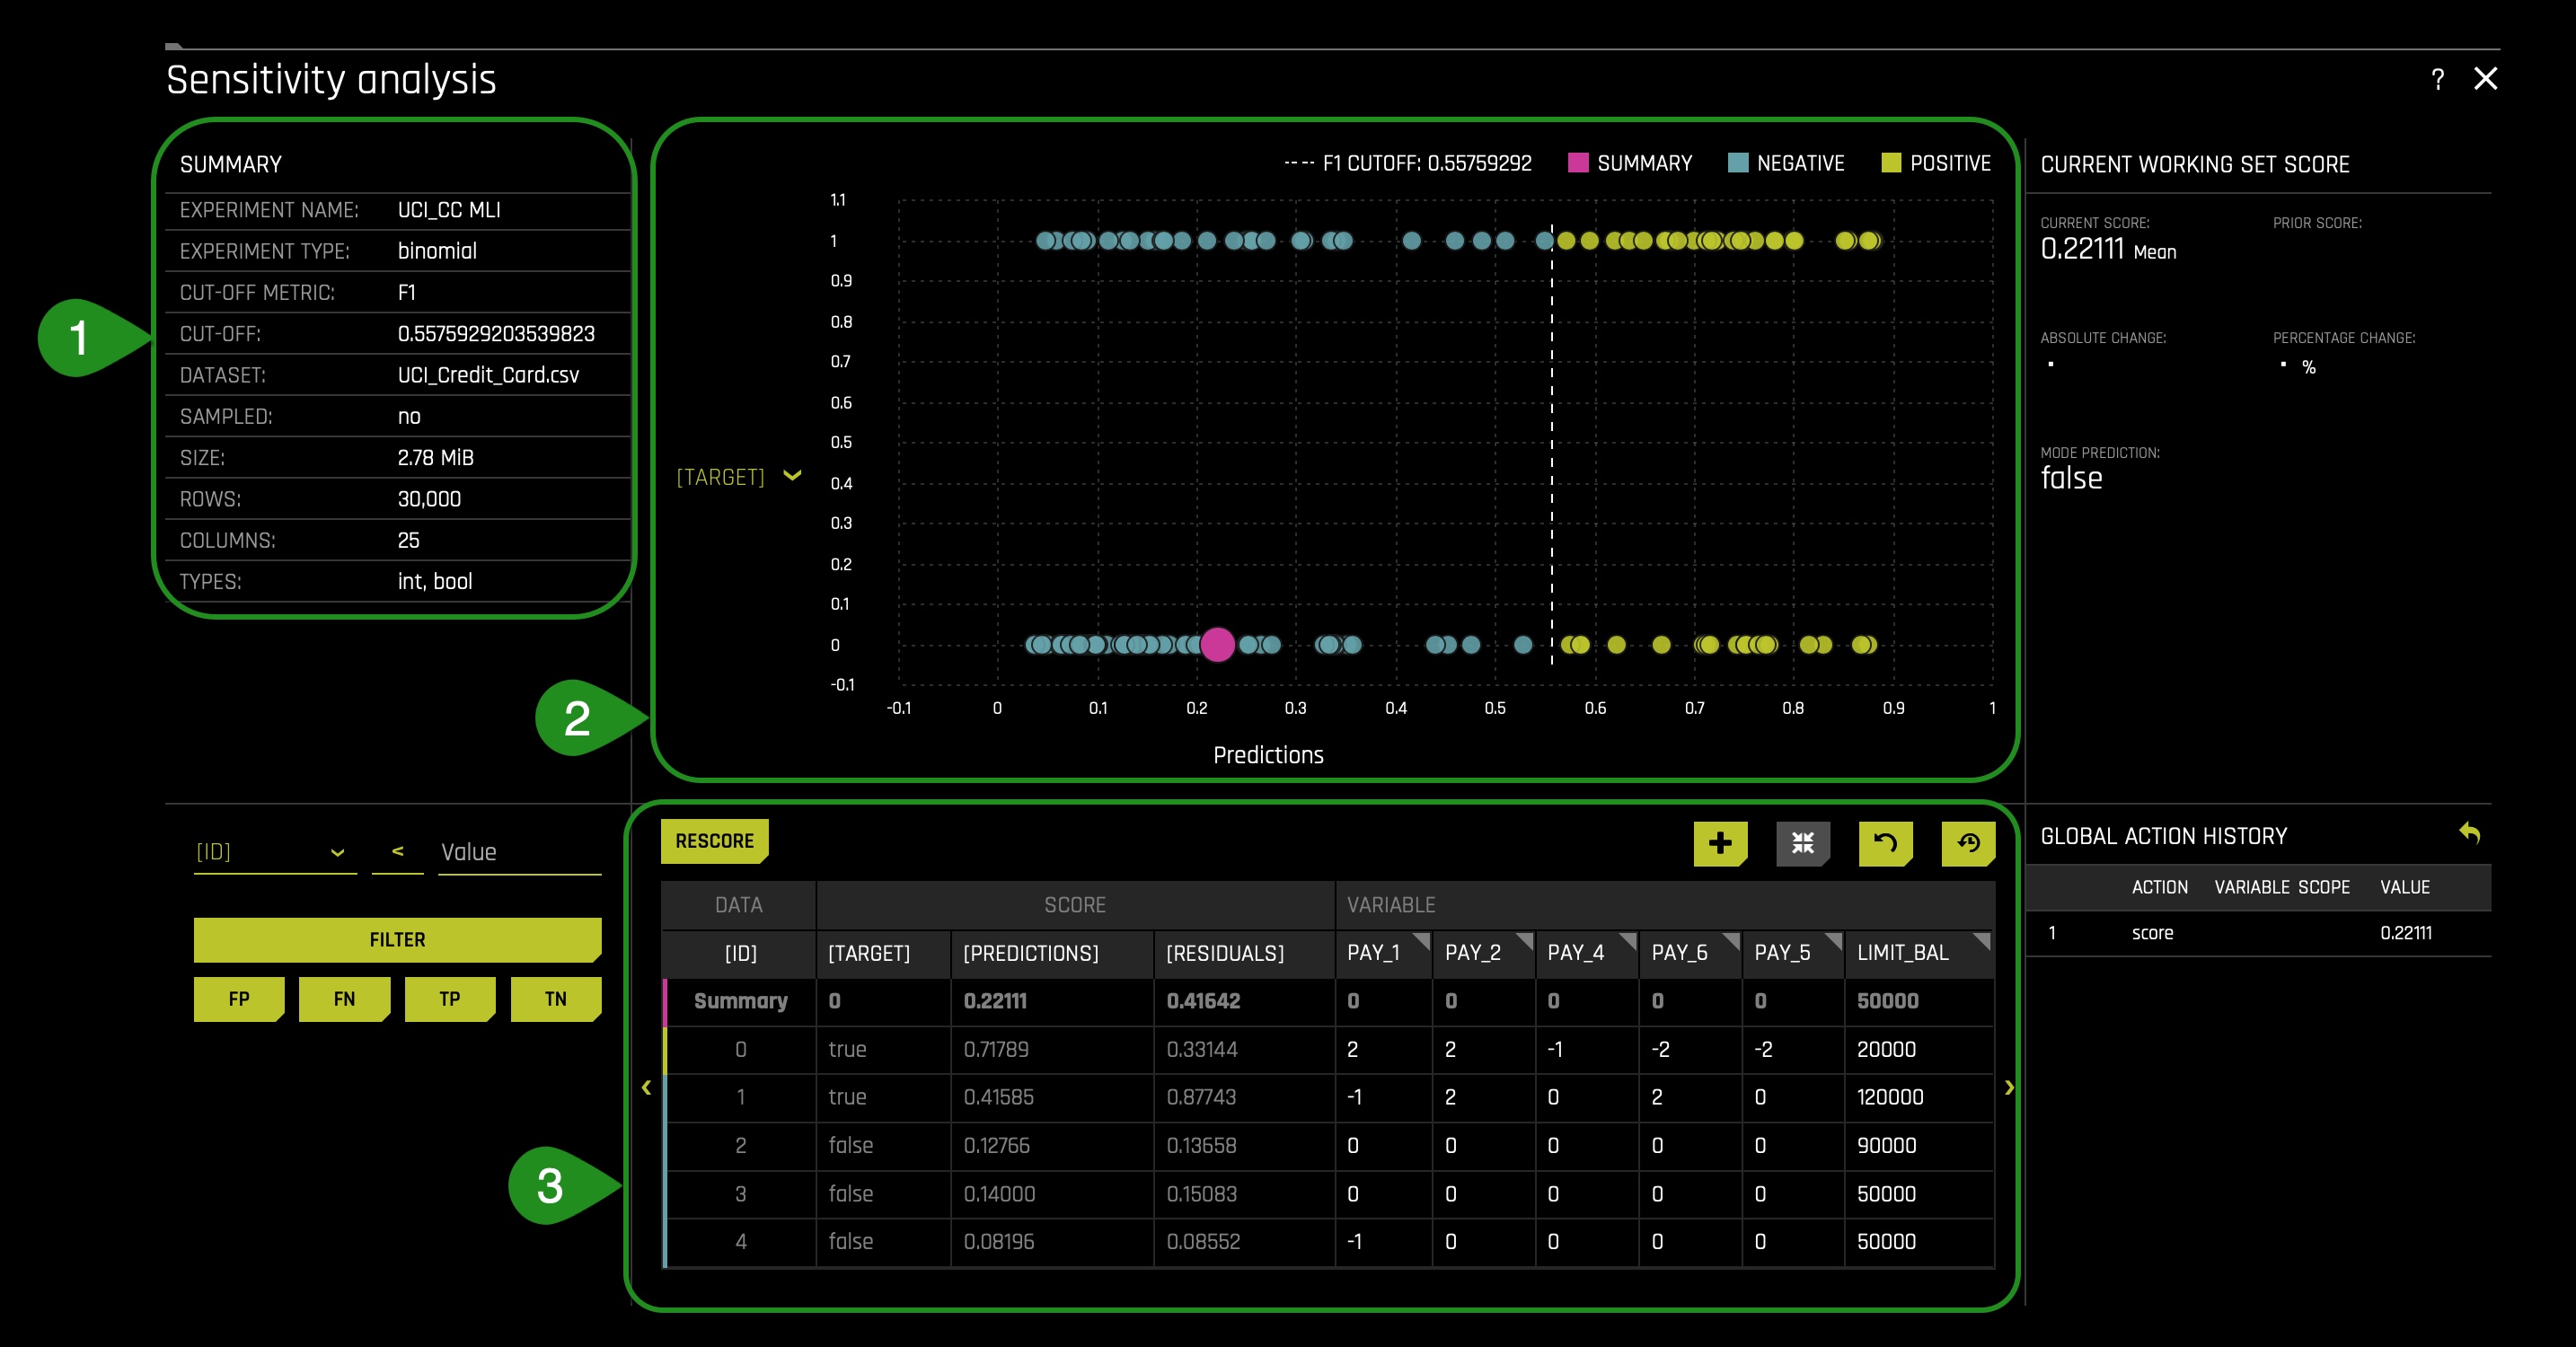Click the RESCORE button

tap(714, 841)
